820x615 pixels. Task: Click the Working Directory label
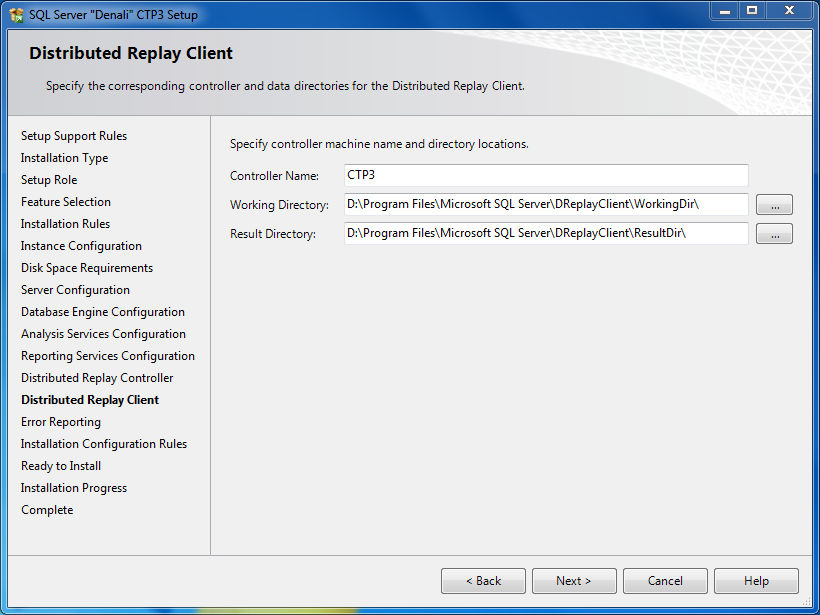click(x=279, y=204)
